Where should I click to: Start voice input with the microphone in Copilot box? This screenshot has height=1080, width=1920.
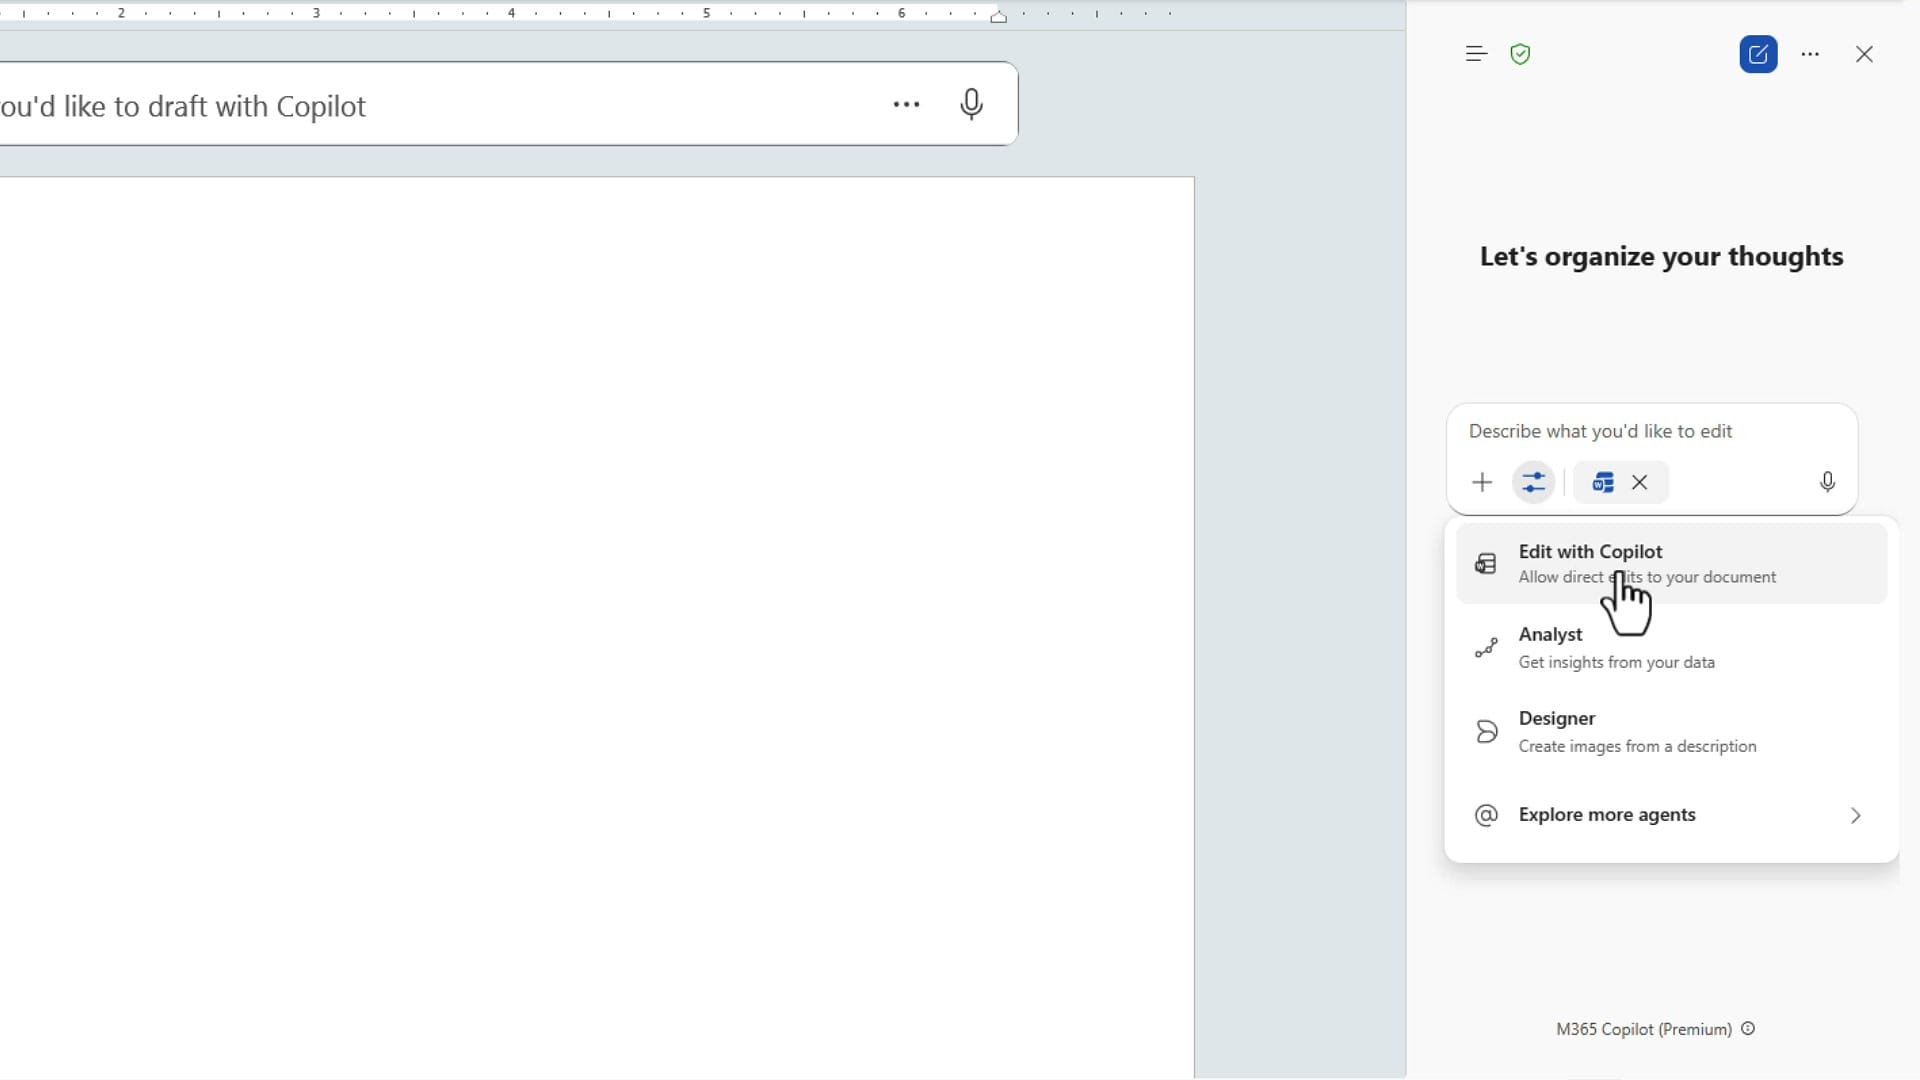[x=1827, y=482]
